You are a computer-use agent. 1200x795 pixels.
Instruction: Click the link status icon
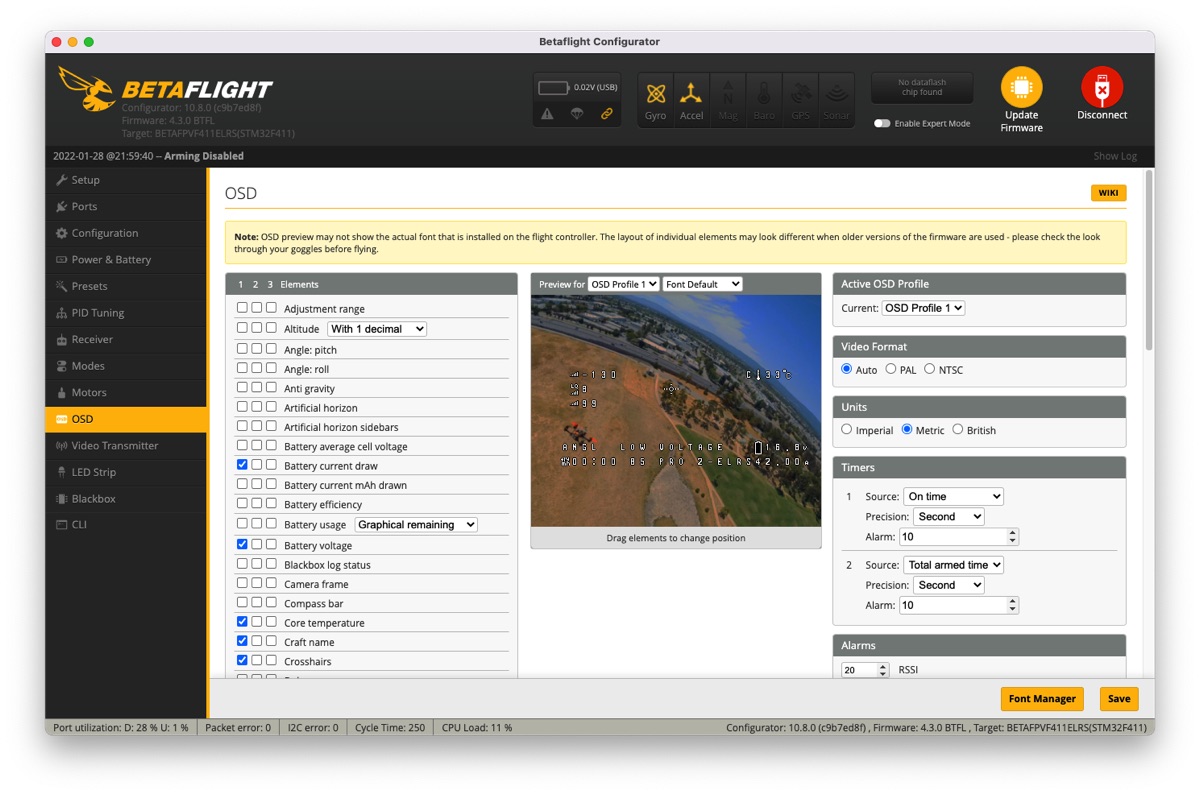[606, 114]
